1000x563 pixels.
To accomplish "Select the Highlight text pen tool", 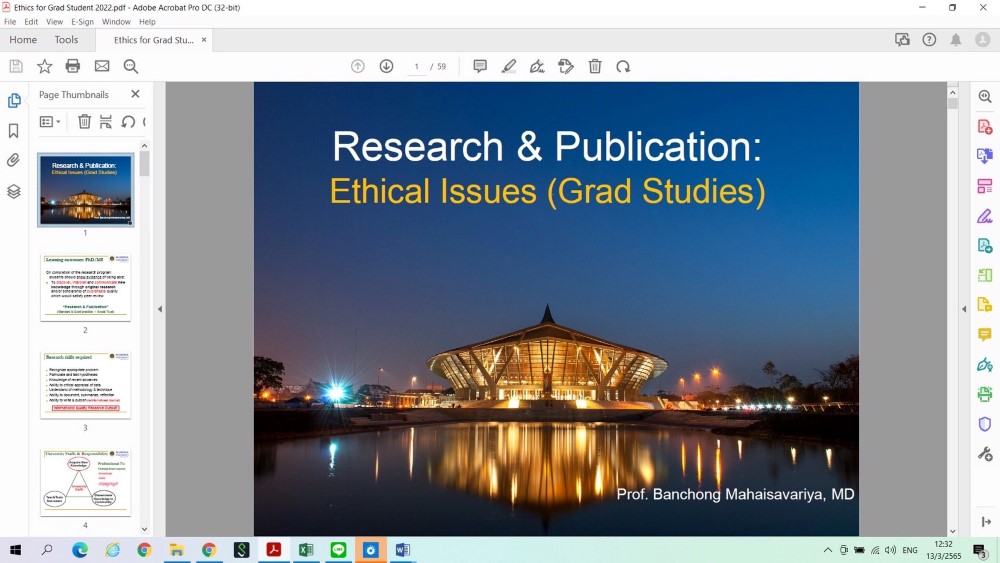I will [x=509, y=66].
